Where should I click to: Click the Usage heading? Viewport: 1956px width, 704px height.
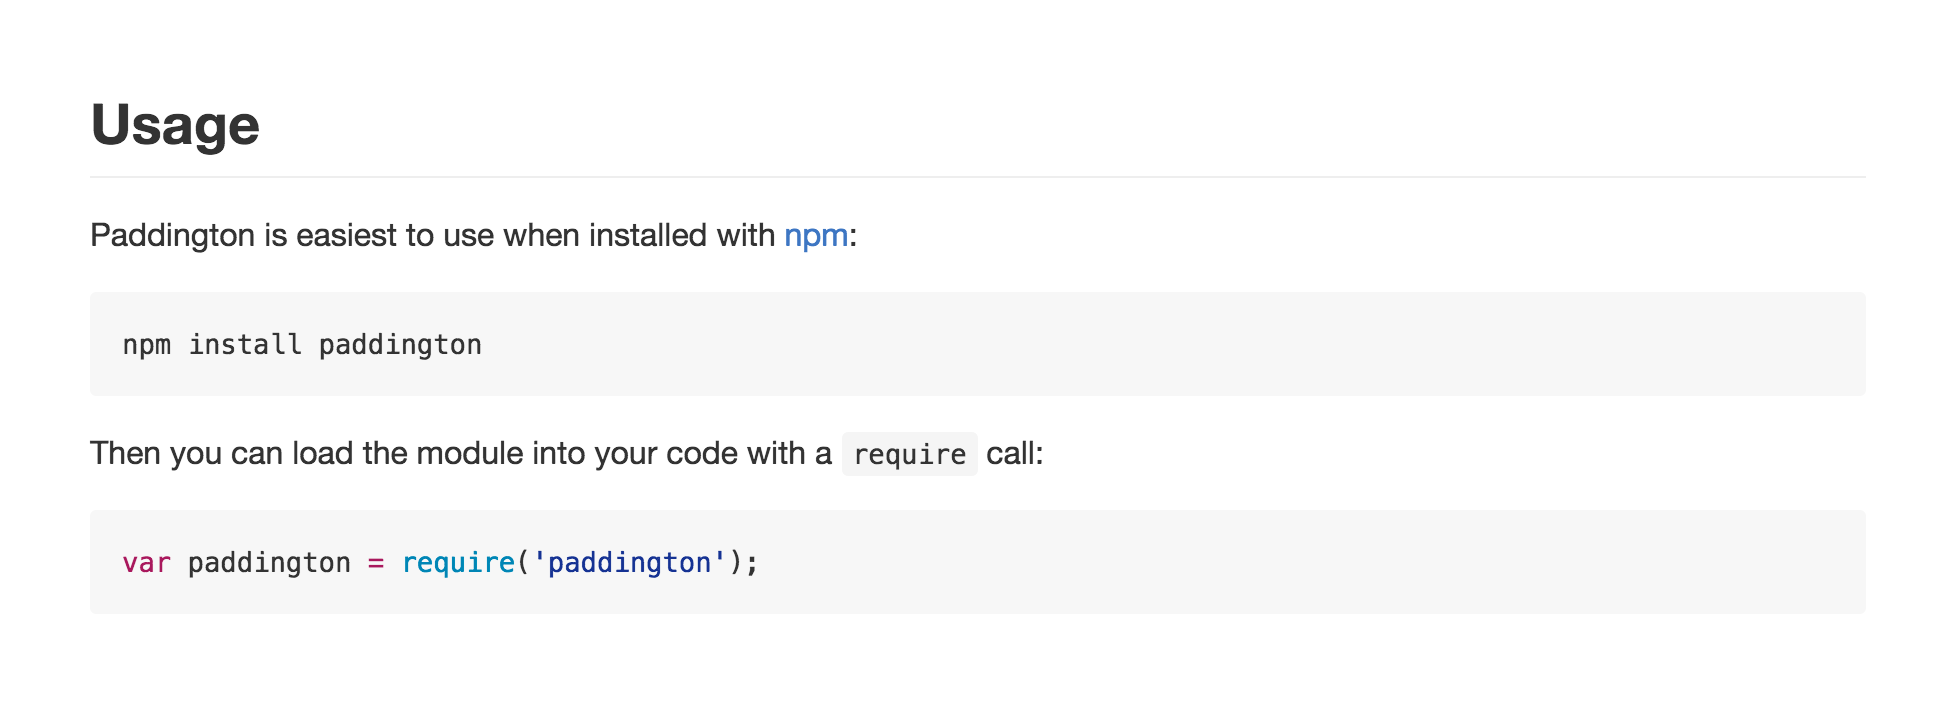click(175, 125)
